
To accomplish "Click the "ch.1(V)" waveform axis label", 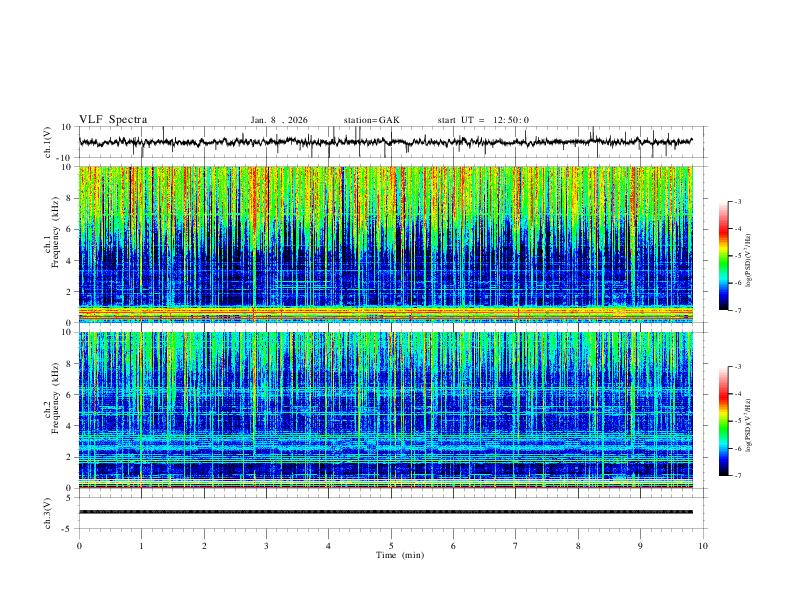I will tap(48, 142).
